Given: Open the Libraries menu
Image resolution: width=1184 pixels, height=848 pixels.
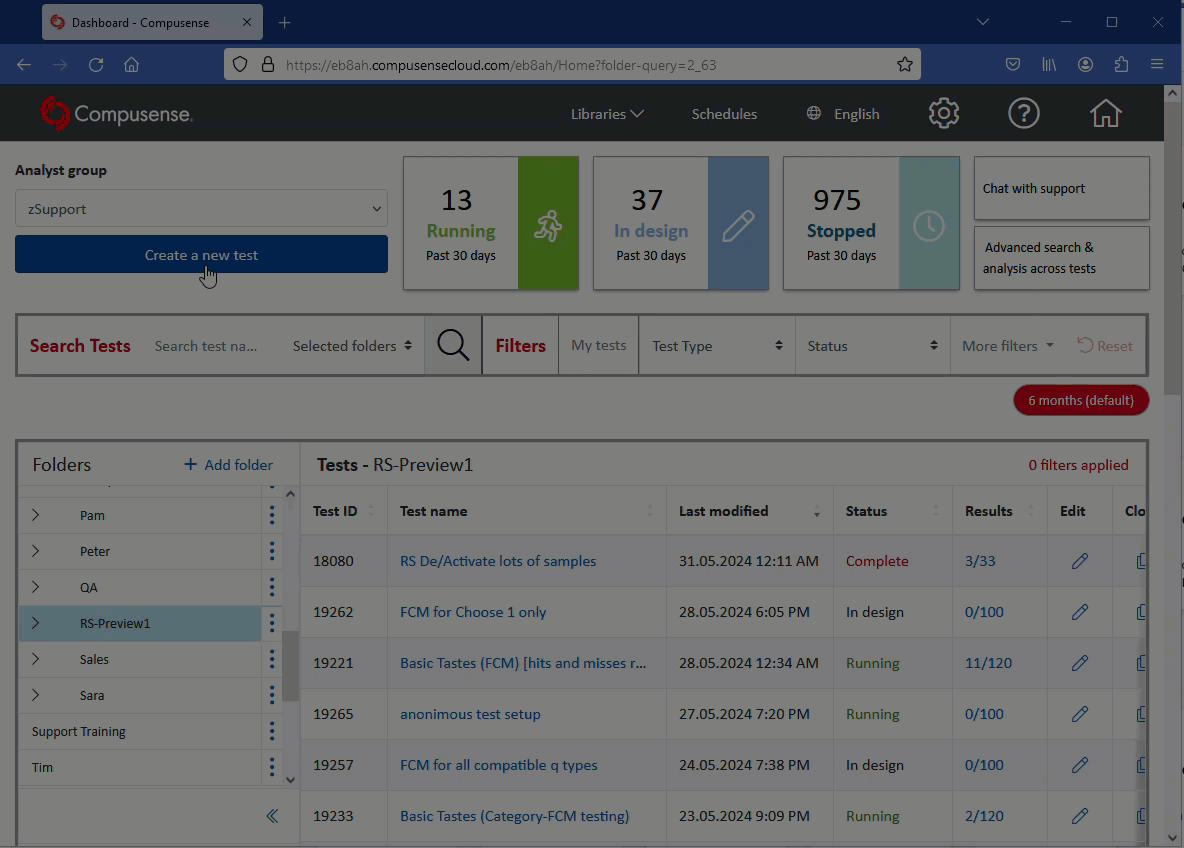Looking at the screenshot, I should [x=607, y=114].
